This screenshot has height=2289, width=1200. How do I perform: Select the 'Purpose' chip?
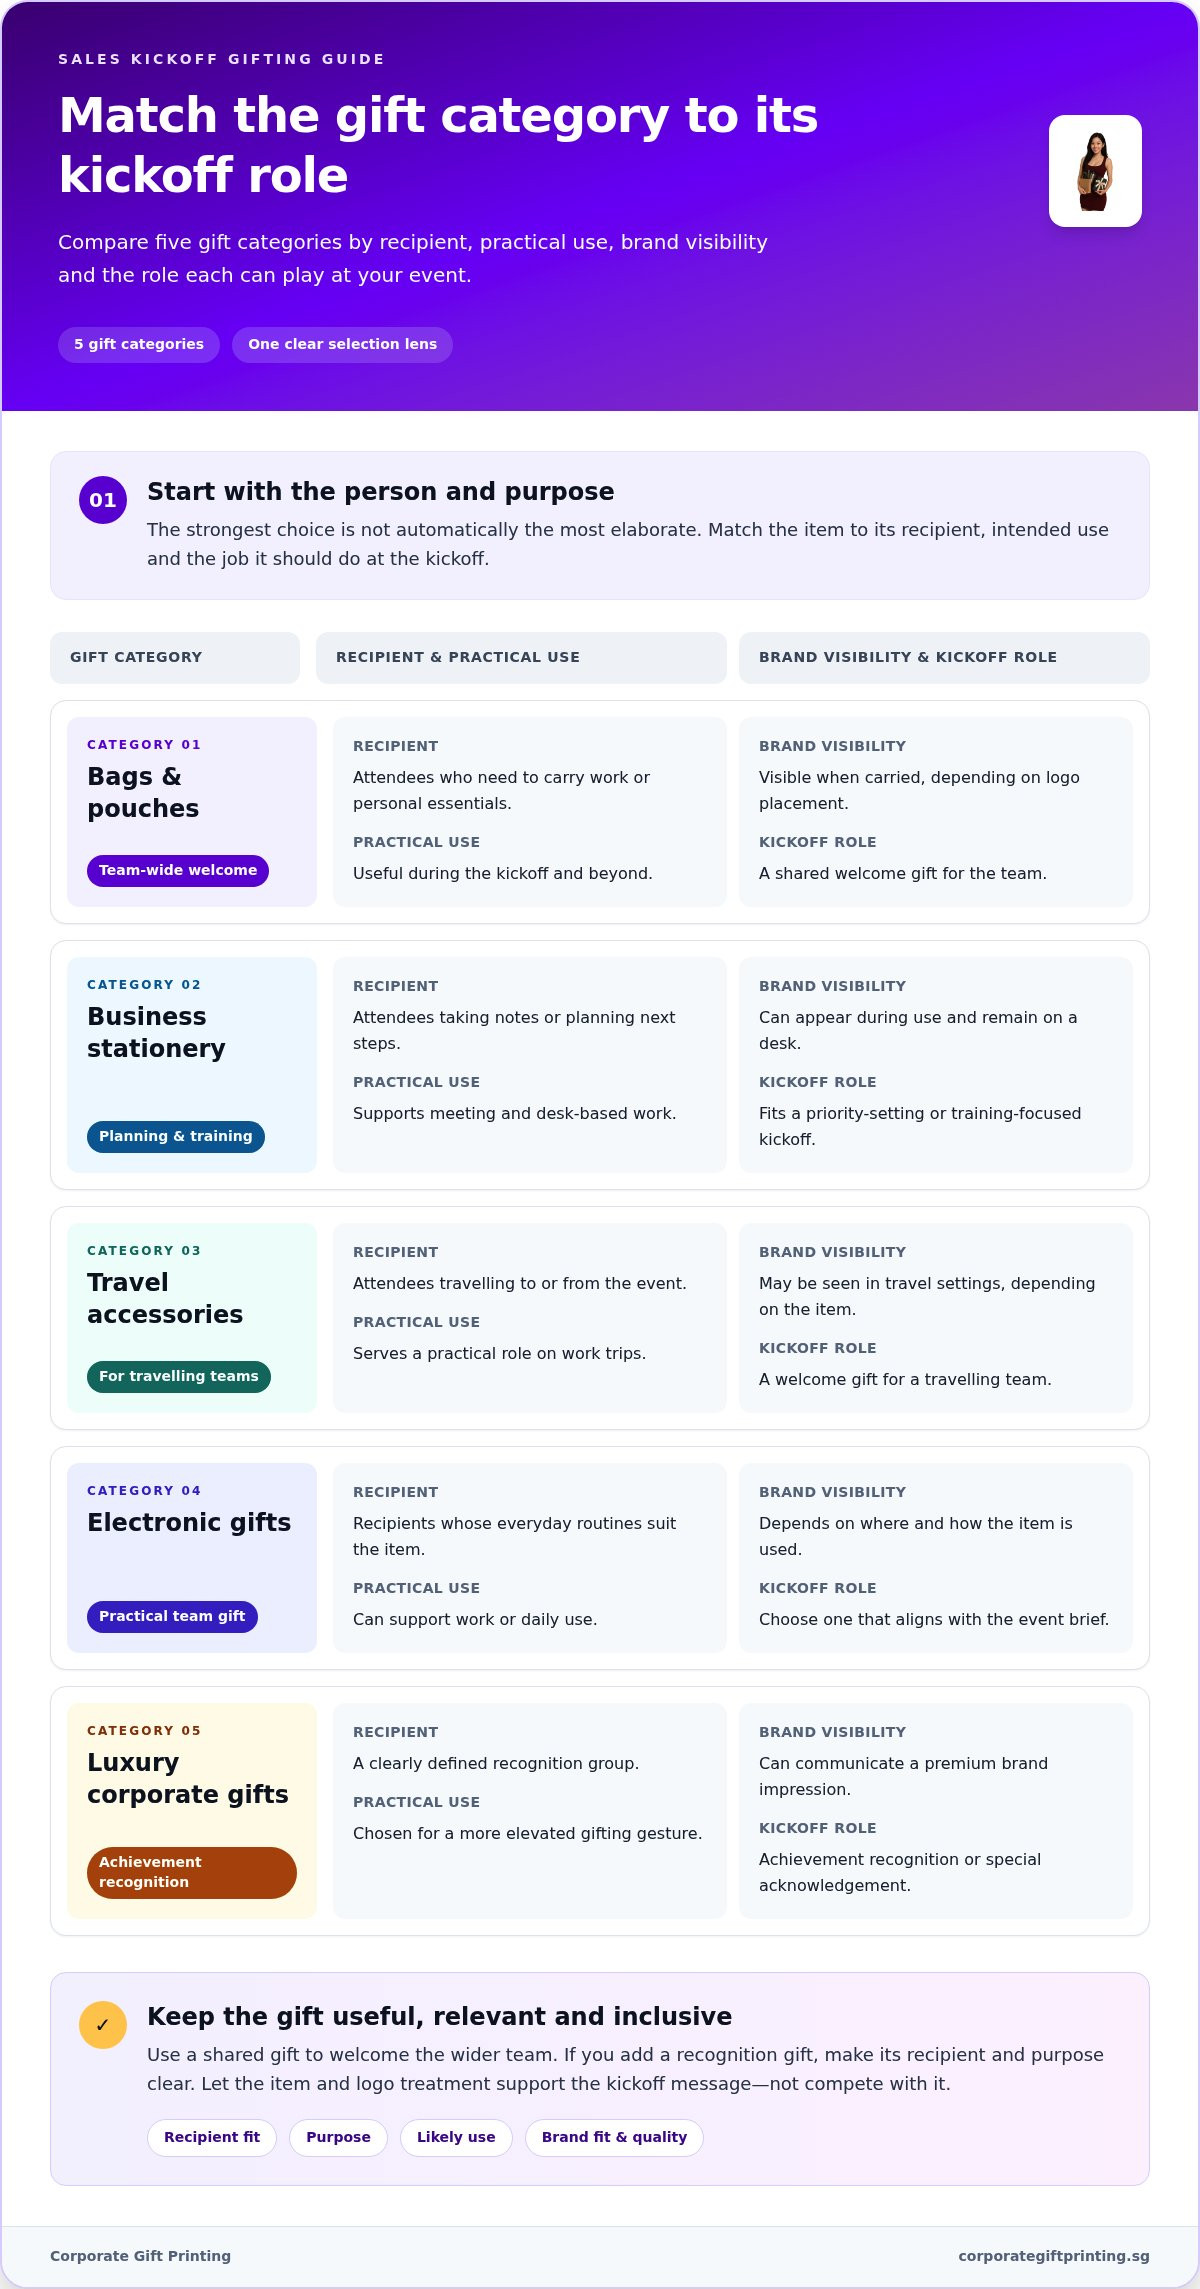click(338, 2137)
